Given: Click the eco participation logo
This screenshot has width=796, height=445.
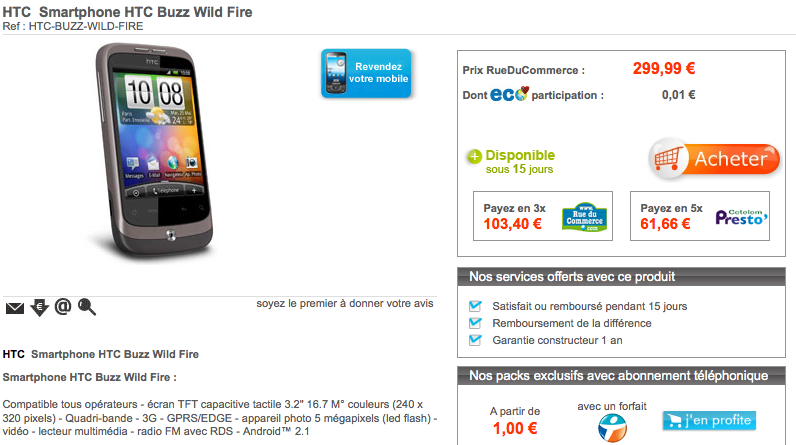Looking at the screenshot, I should [509, 94].
